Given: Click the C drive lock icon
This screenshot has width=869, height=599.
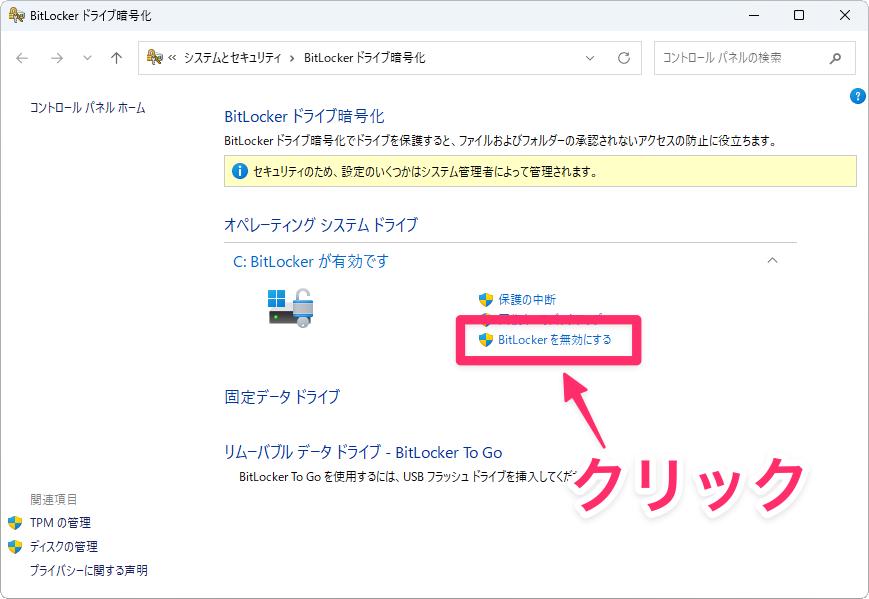Looking at the screenshot, I should pos(292,306).
